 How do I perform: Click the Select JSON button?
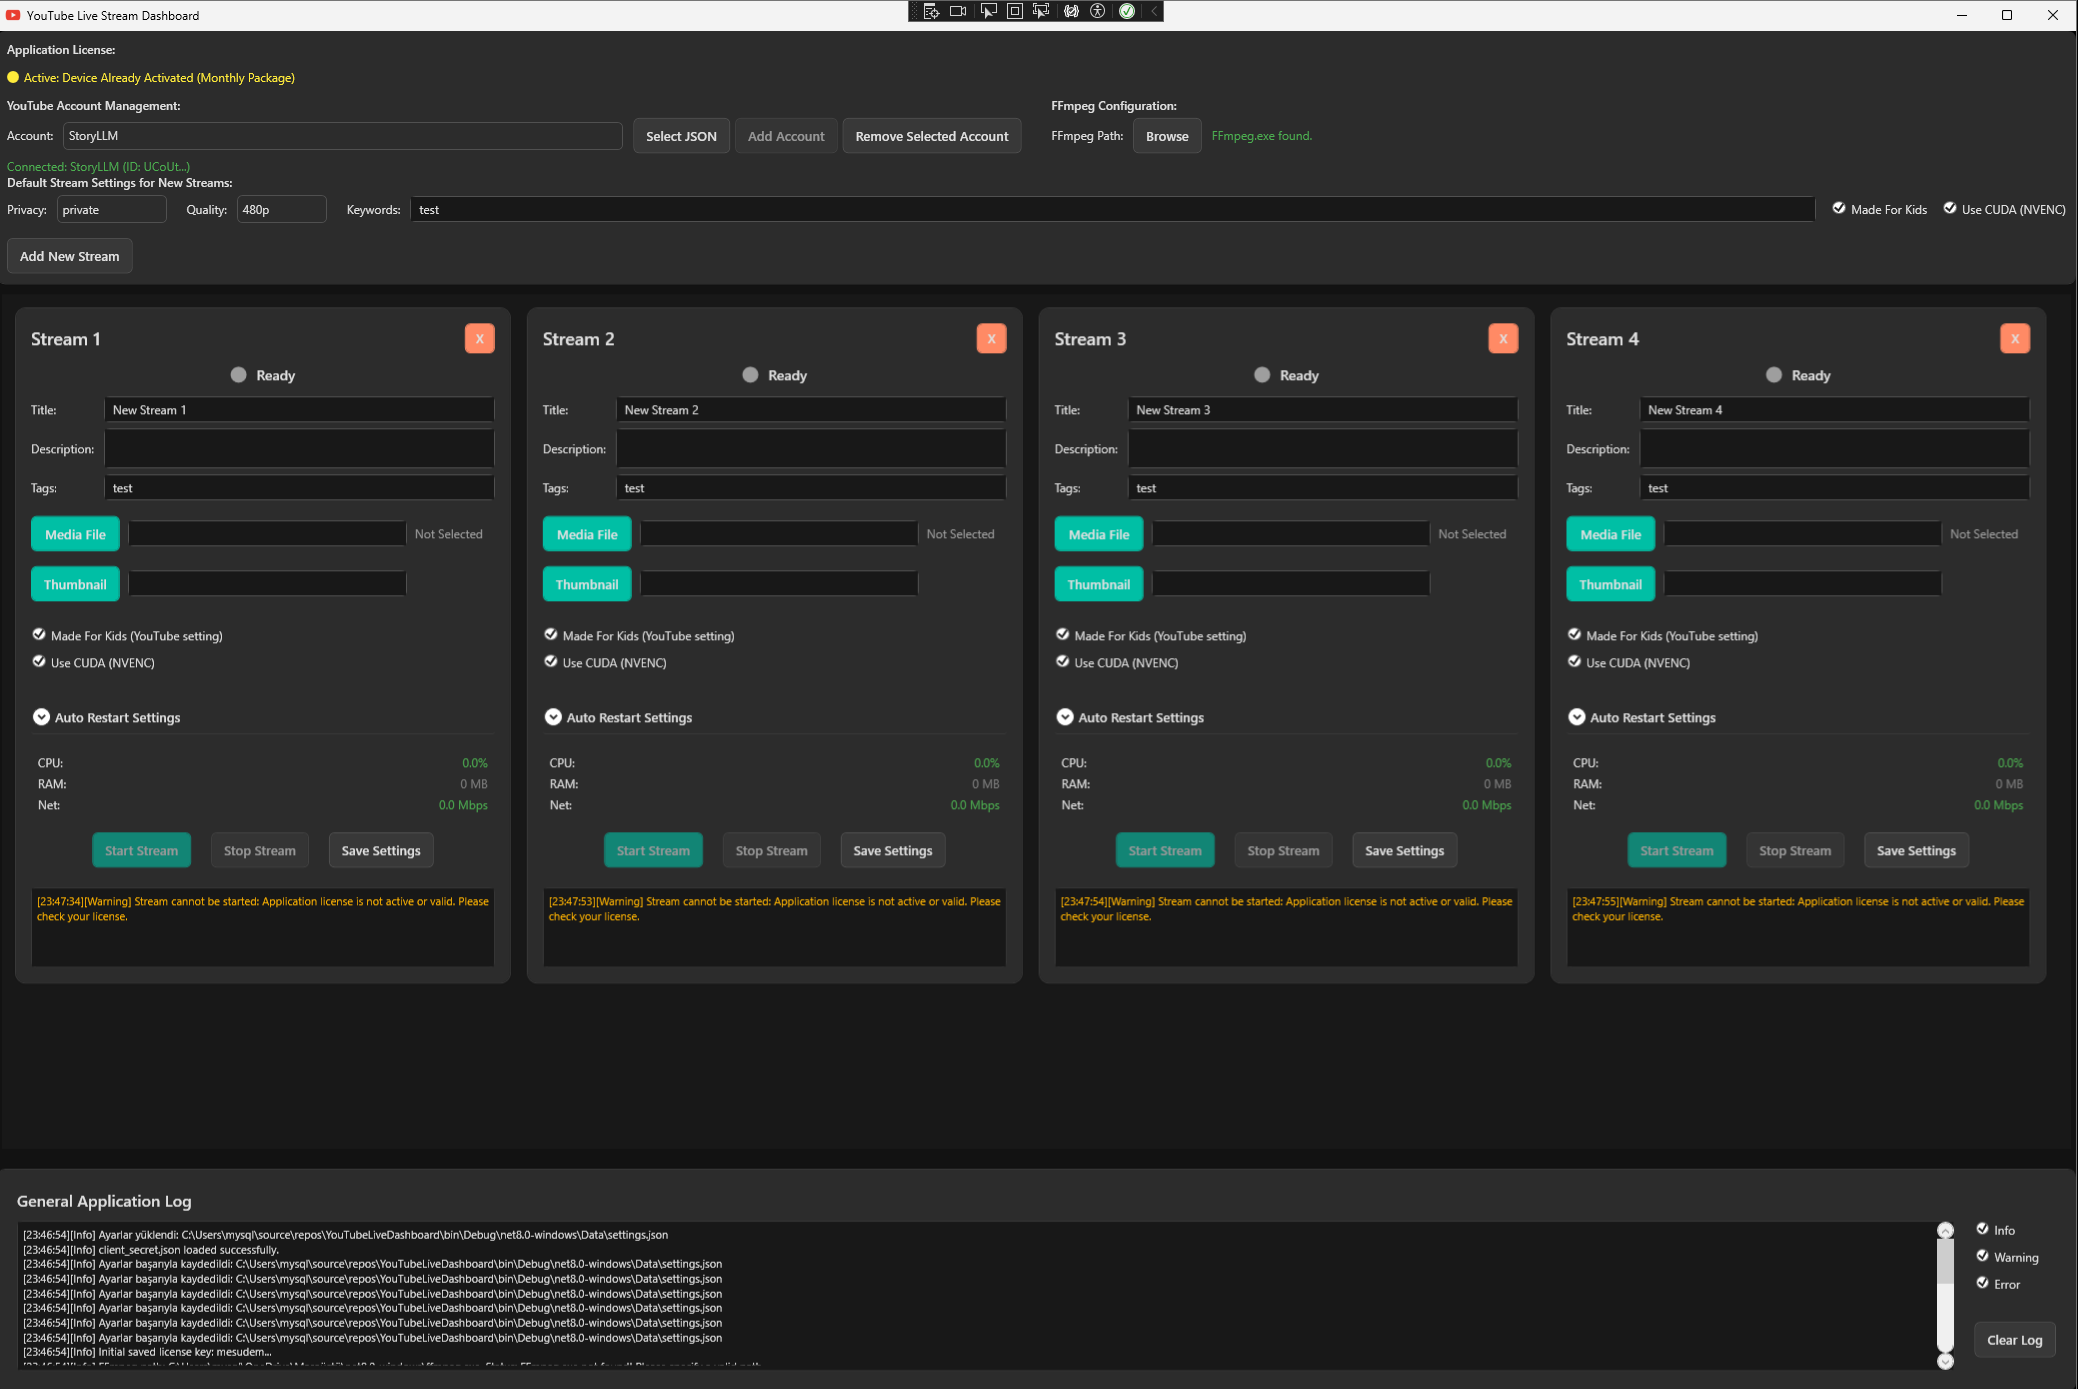[x=681, y=136]
